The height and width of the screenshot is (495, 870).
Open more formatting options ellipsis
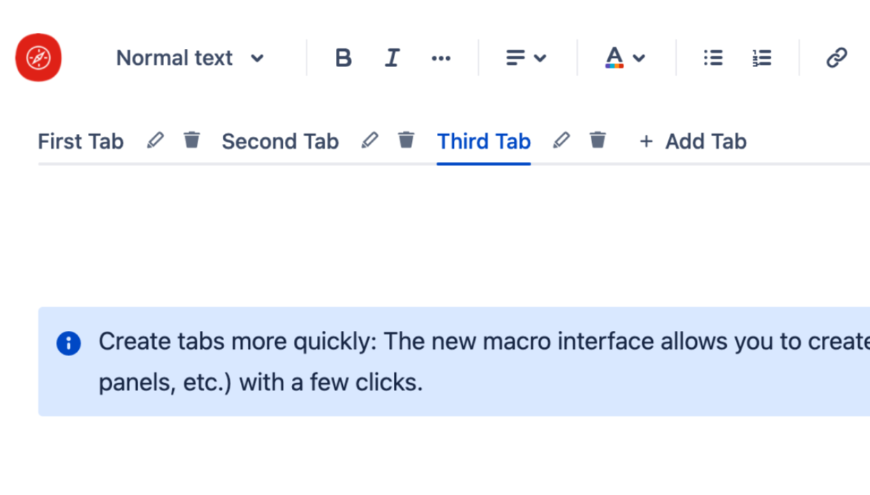pyautogui.click(x=441, y=58)
